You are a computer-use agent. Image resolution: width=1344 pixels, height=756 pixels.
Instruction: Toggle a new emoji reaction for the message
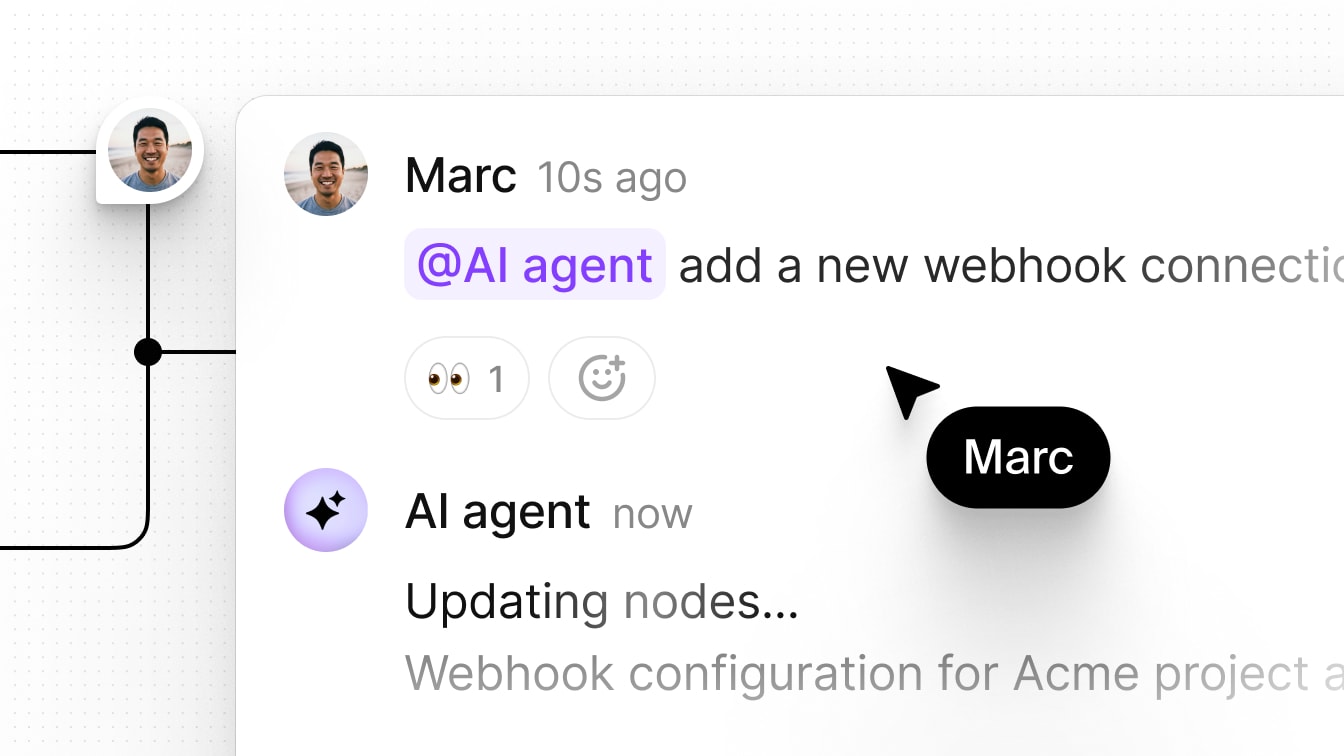tap(601, 377)
